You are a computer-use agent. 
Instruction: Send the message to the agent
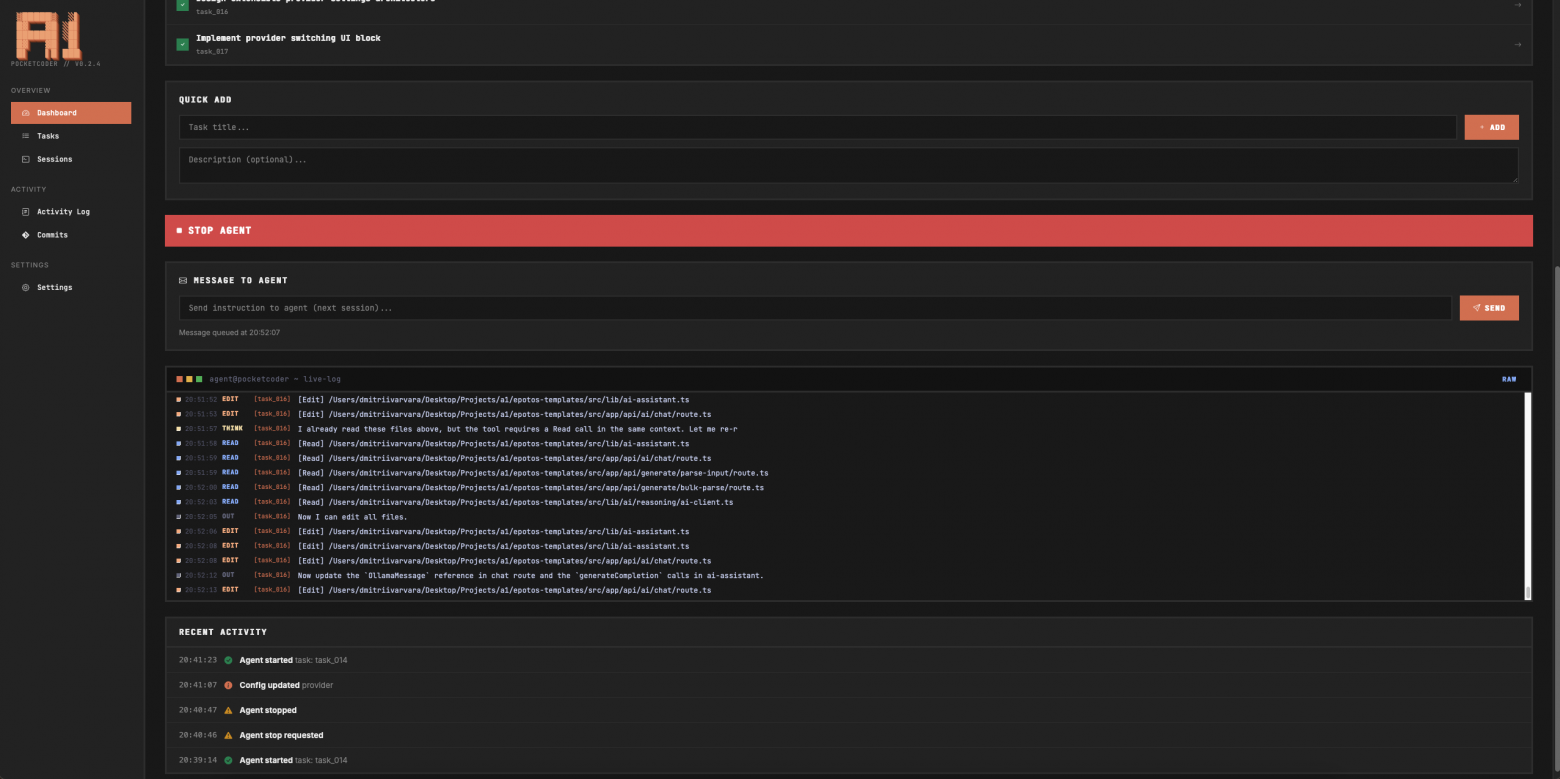(1489, 308)
